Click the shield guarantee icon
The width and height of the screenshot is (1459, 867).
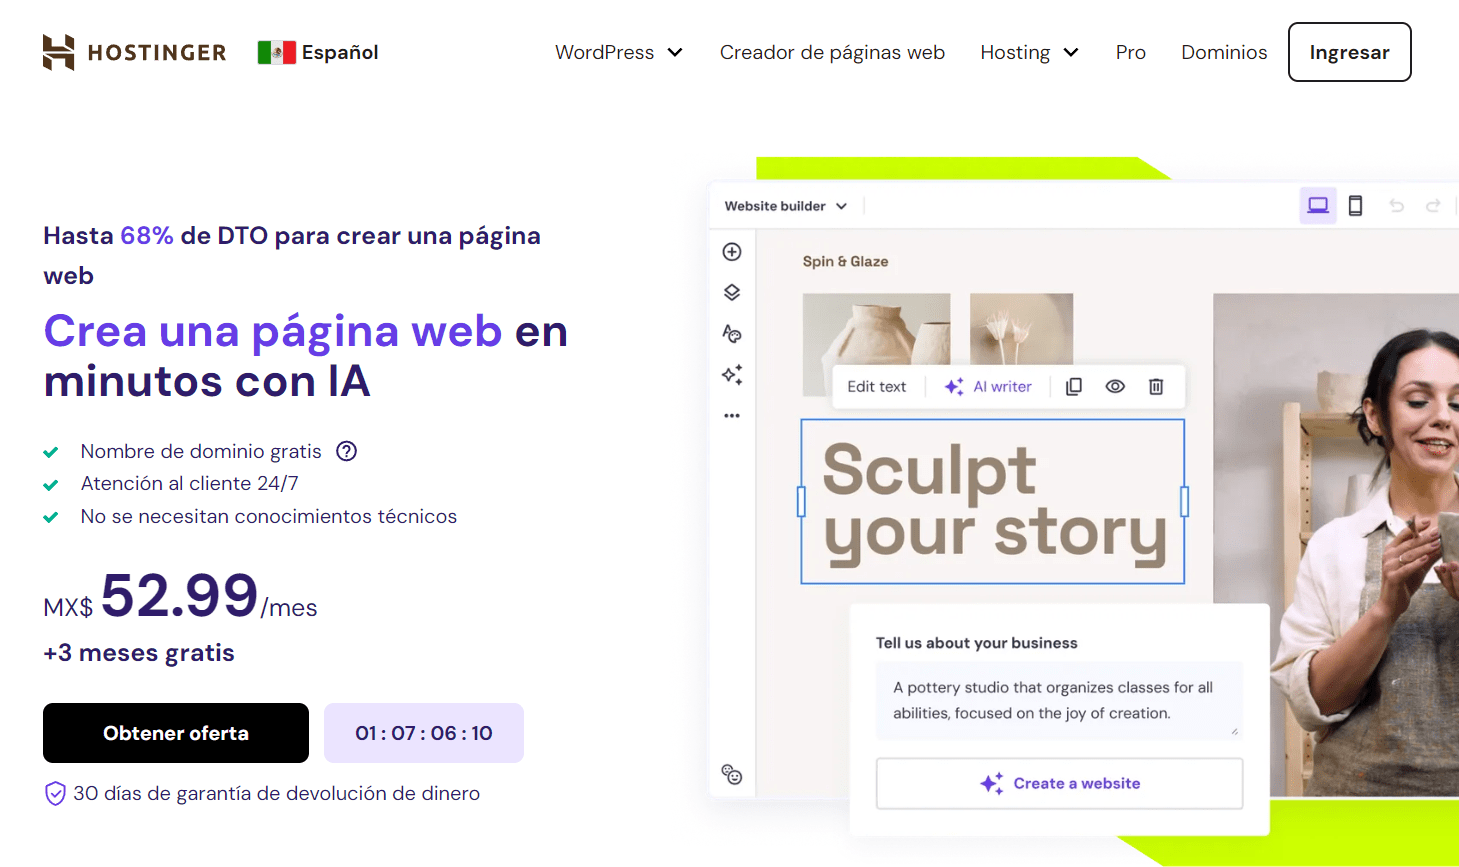(x=55, y=794)
